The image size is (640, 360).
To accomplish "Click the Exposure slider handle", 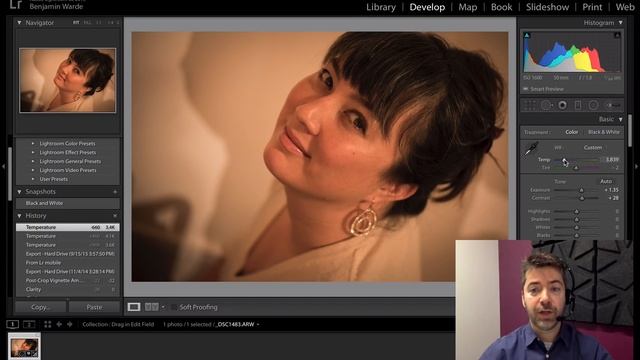I will pyautogui.click(x=582, y=190).
